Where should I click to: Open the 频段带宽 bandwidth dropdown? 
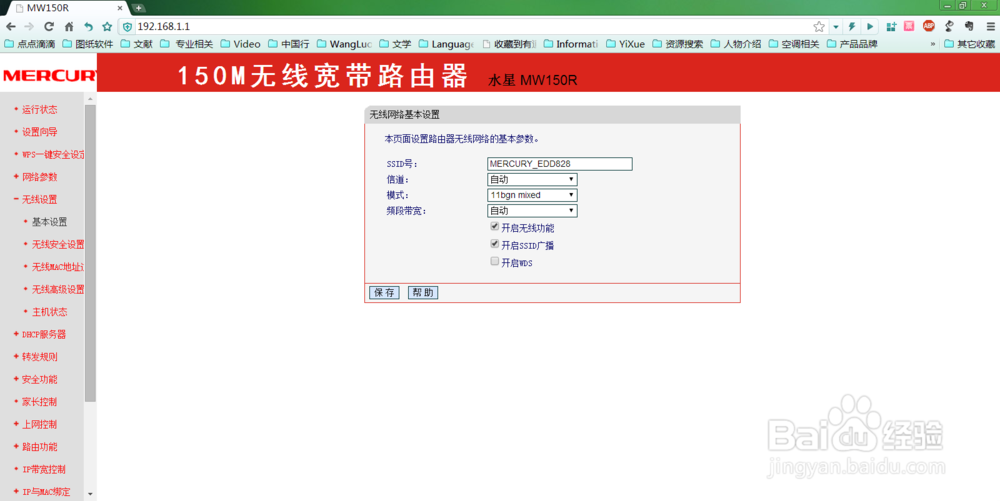[533, 210]
